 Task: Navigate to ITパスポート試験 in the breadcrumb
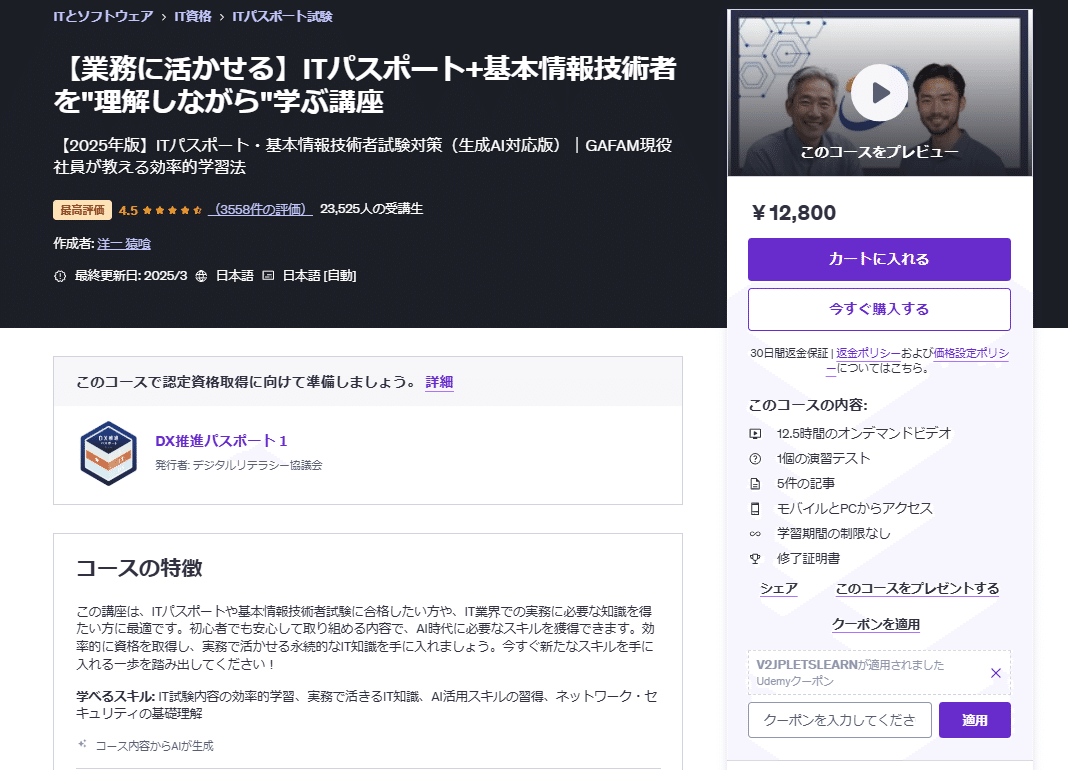[x=281, y=16]
